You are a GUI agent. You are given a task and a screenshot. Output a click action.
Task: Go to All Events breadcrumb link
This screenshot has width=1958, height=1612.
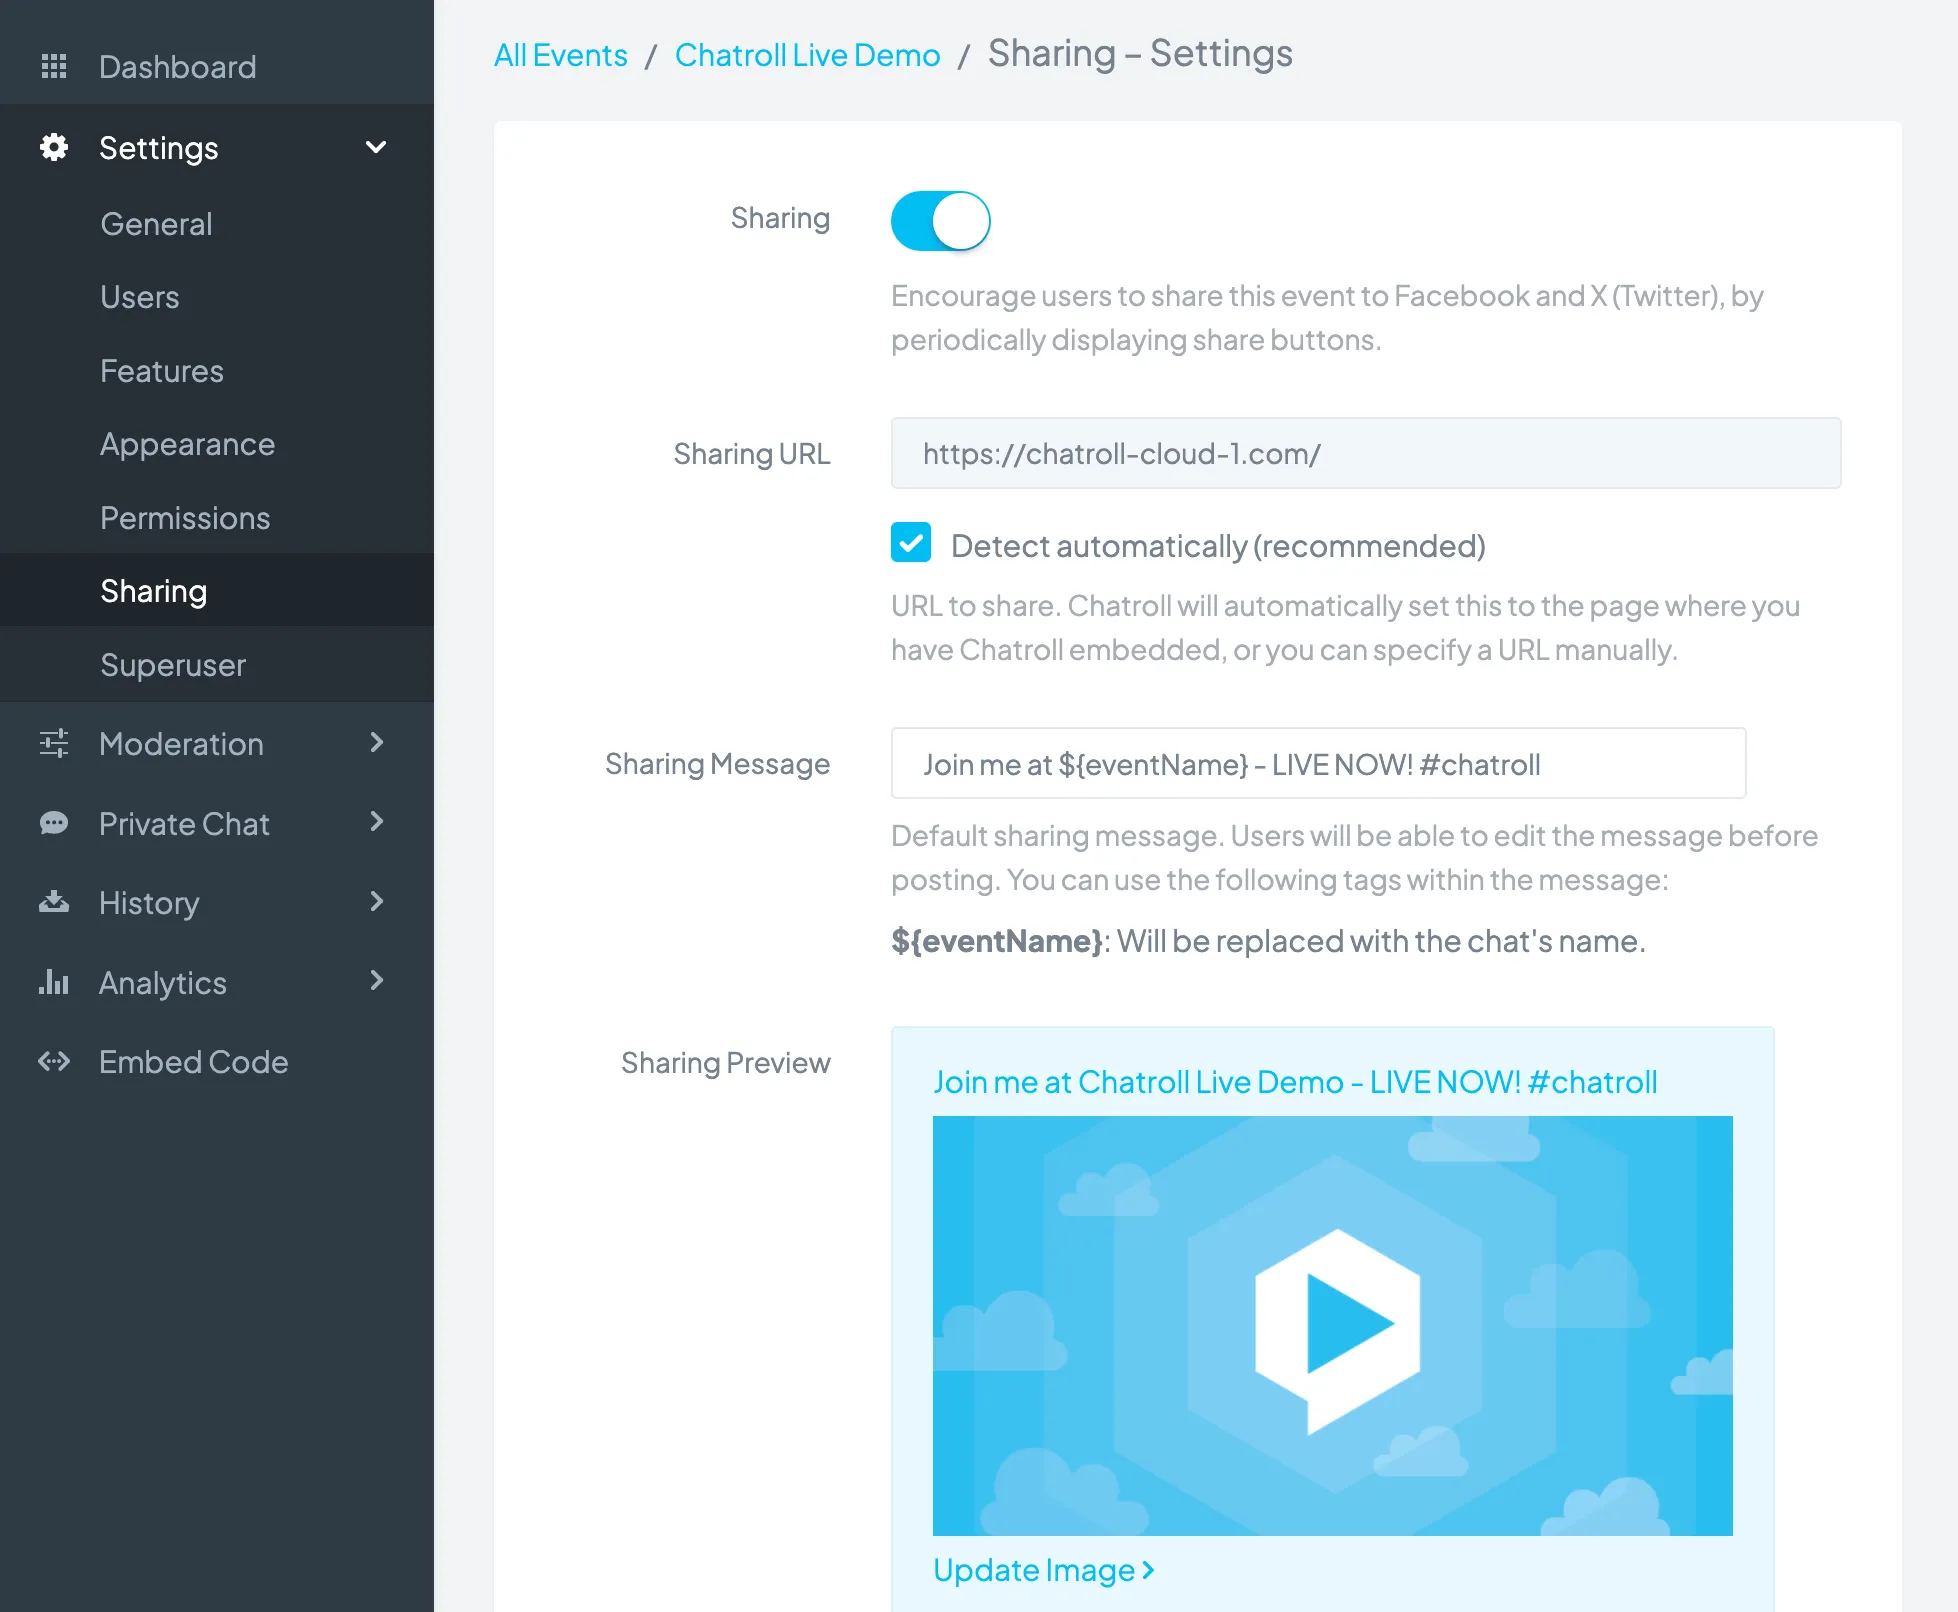click(561, 55)
